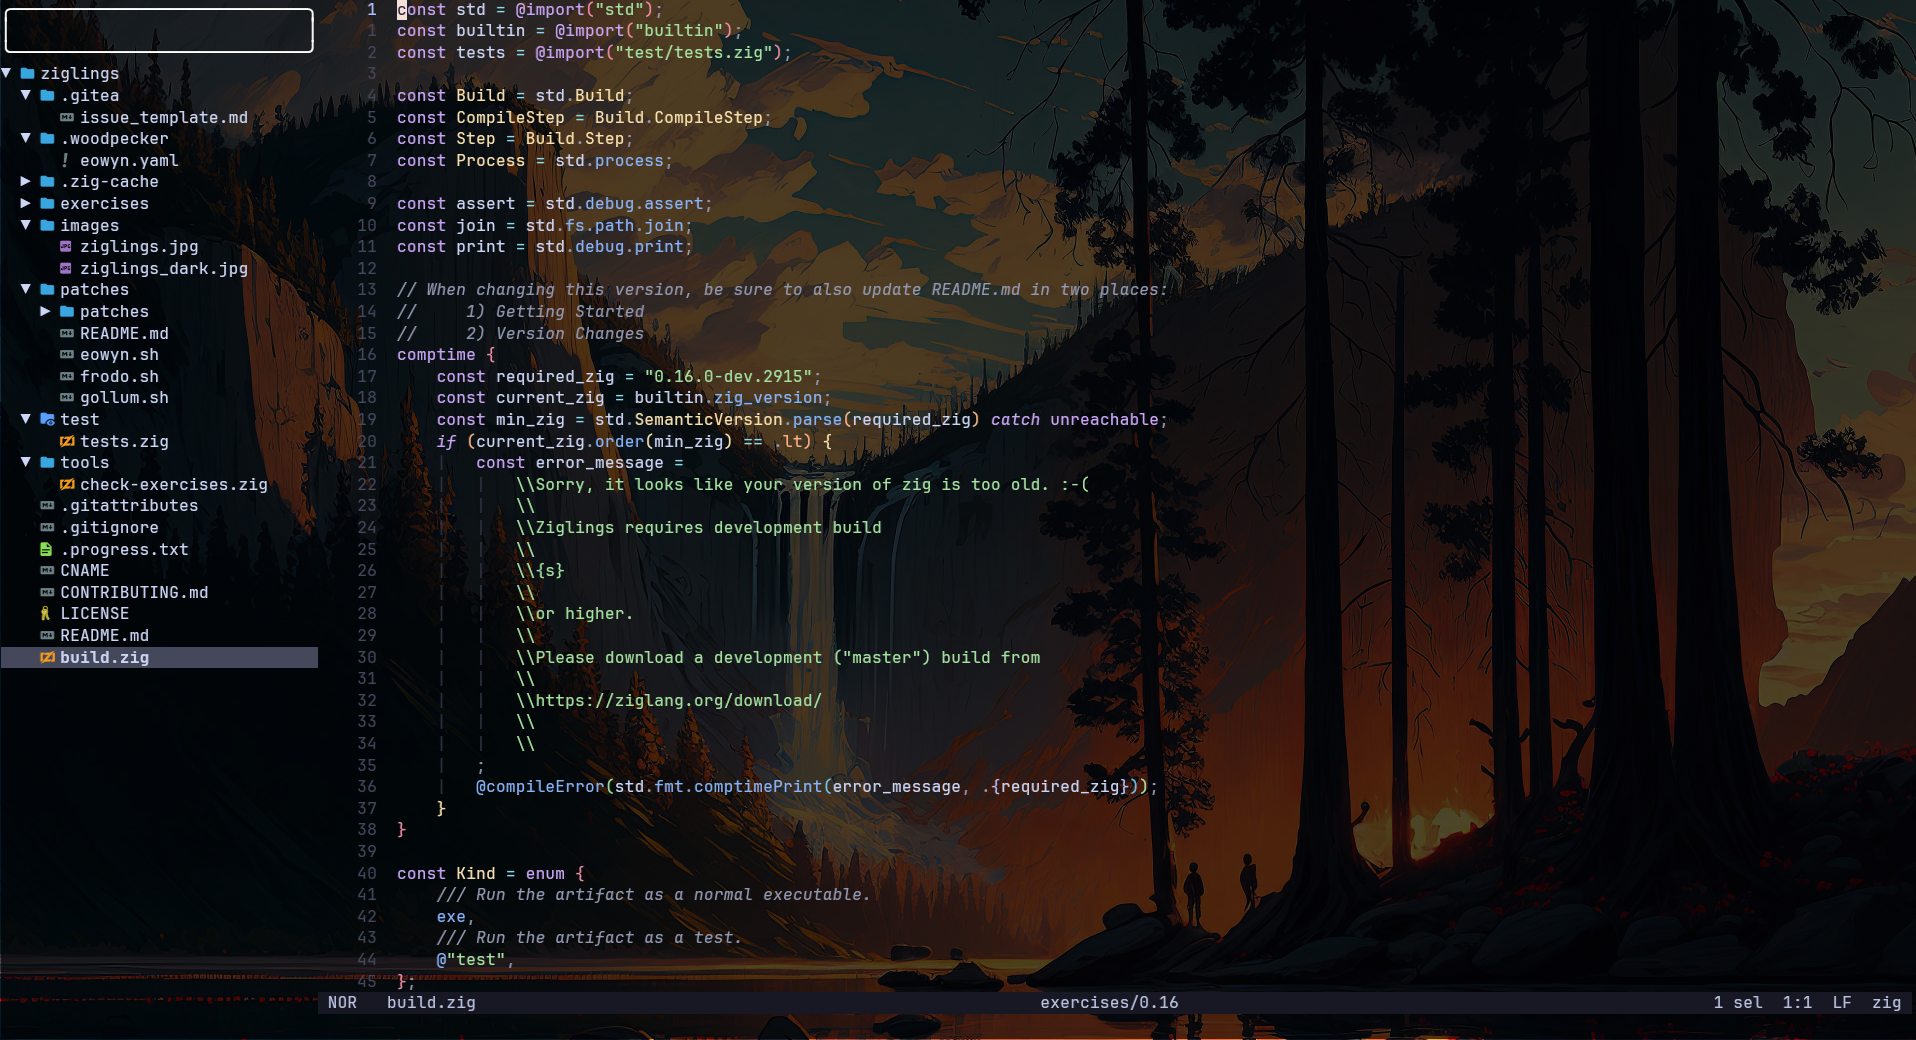Click the check-exercises.zig Zig file icon

point(67,484)
